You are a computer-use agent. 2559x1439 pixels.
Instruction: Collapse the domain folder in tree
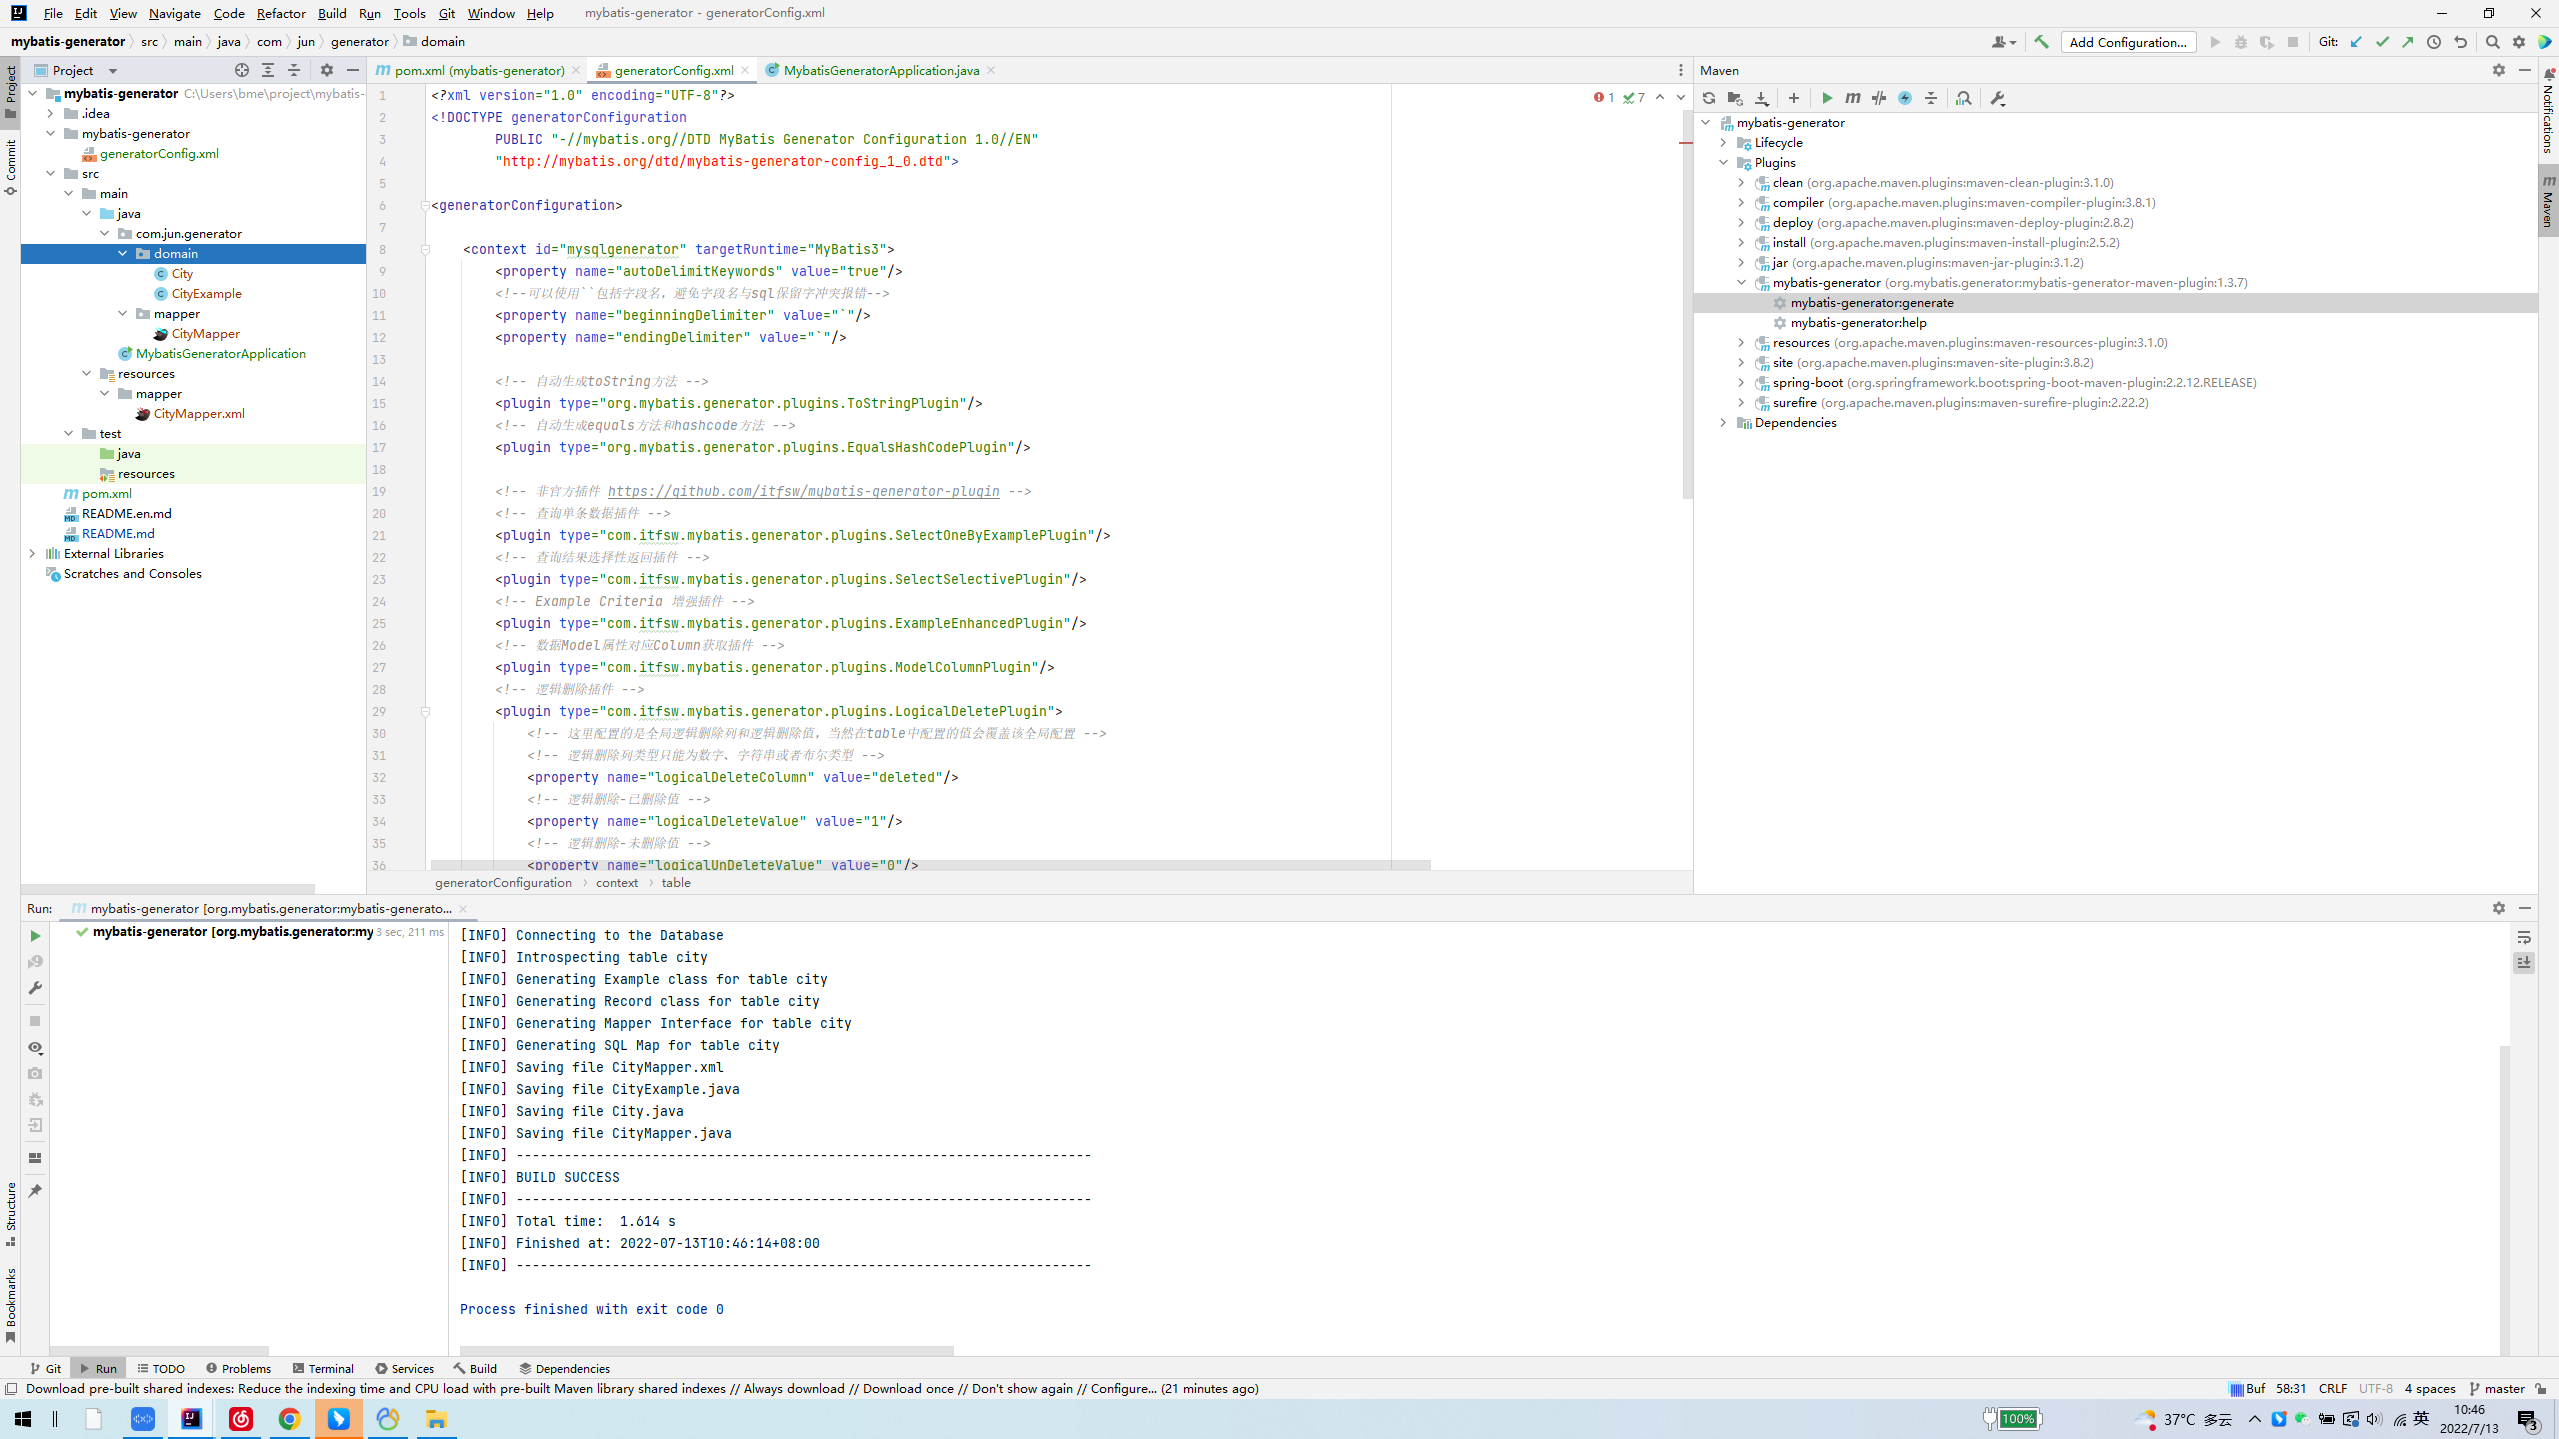123,253
